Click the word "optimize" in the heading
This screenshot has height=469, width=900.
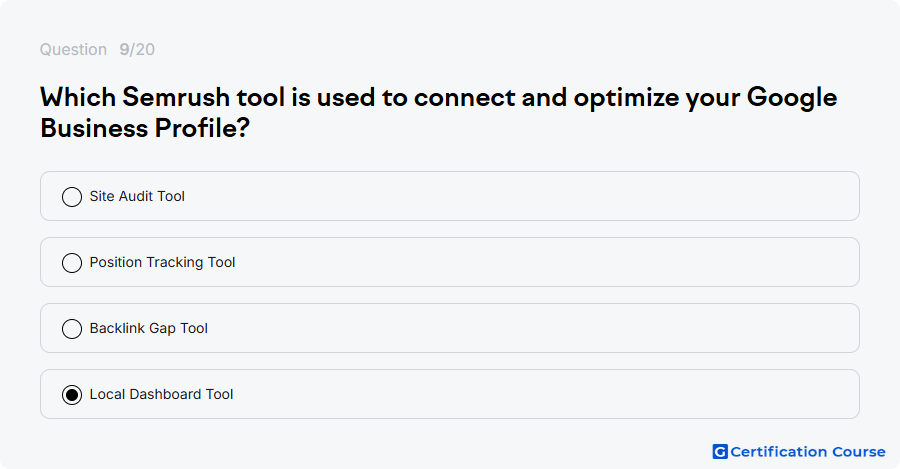click(x=626, y=98)
